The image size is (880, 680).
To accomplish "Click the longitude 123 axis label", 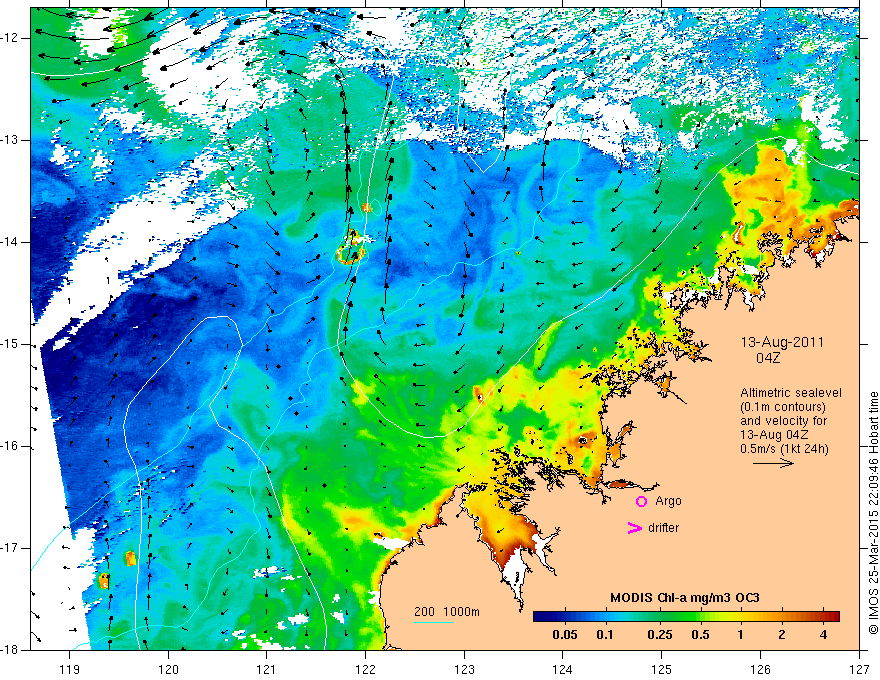I will coord(464,670).
